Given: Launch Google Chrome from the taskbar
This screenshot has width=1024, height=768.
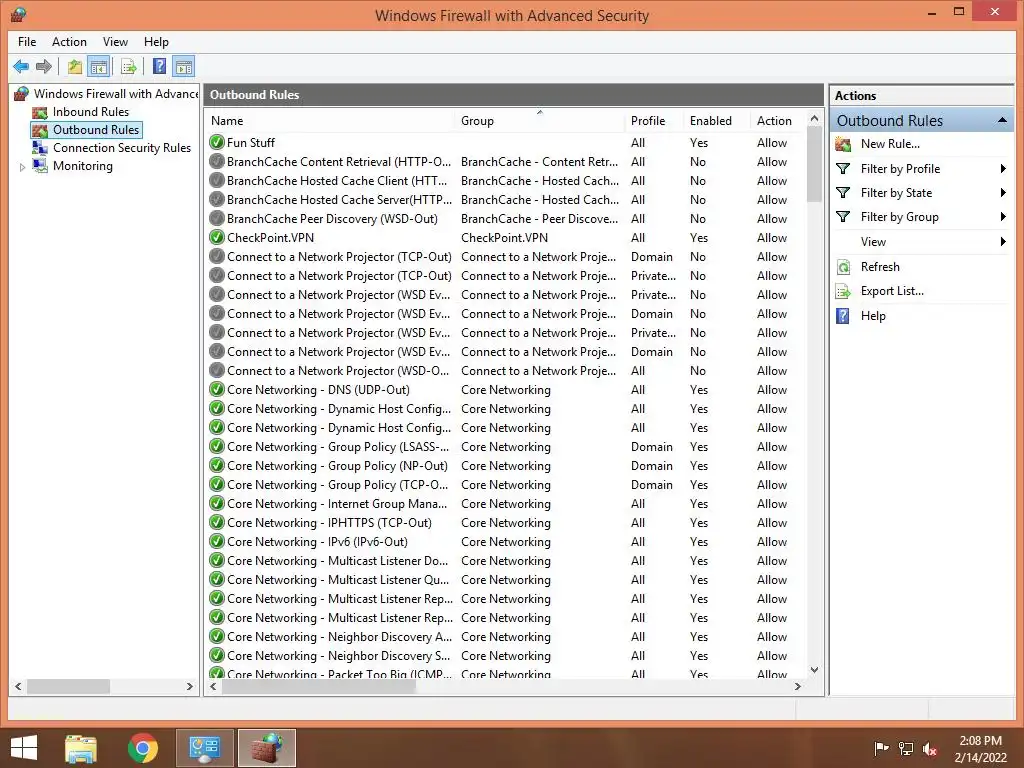Looking at the screenshot, I should (143, 748).
